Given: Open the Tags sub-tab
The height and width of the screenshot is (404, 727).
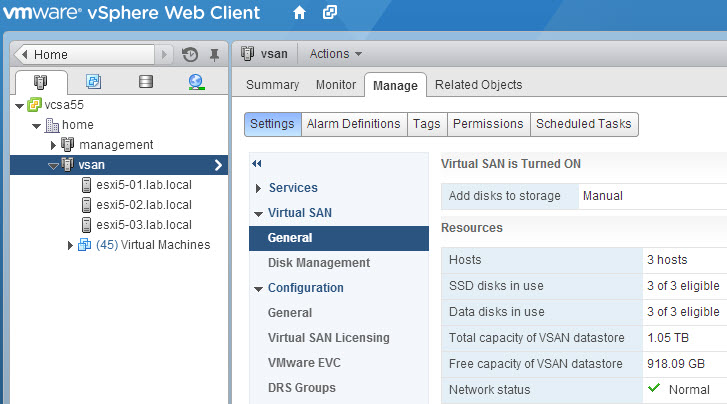Looking at the screenshot, I should (x=427, y=124).
